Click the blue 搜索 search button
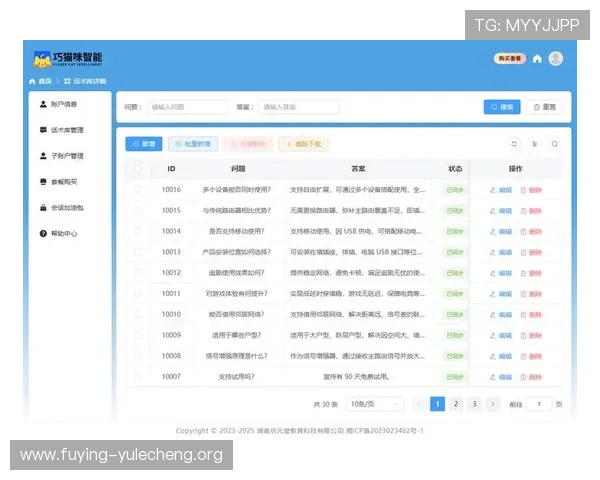 point(502,107)
